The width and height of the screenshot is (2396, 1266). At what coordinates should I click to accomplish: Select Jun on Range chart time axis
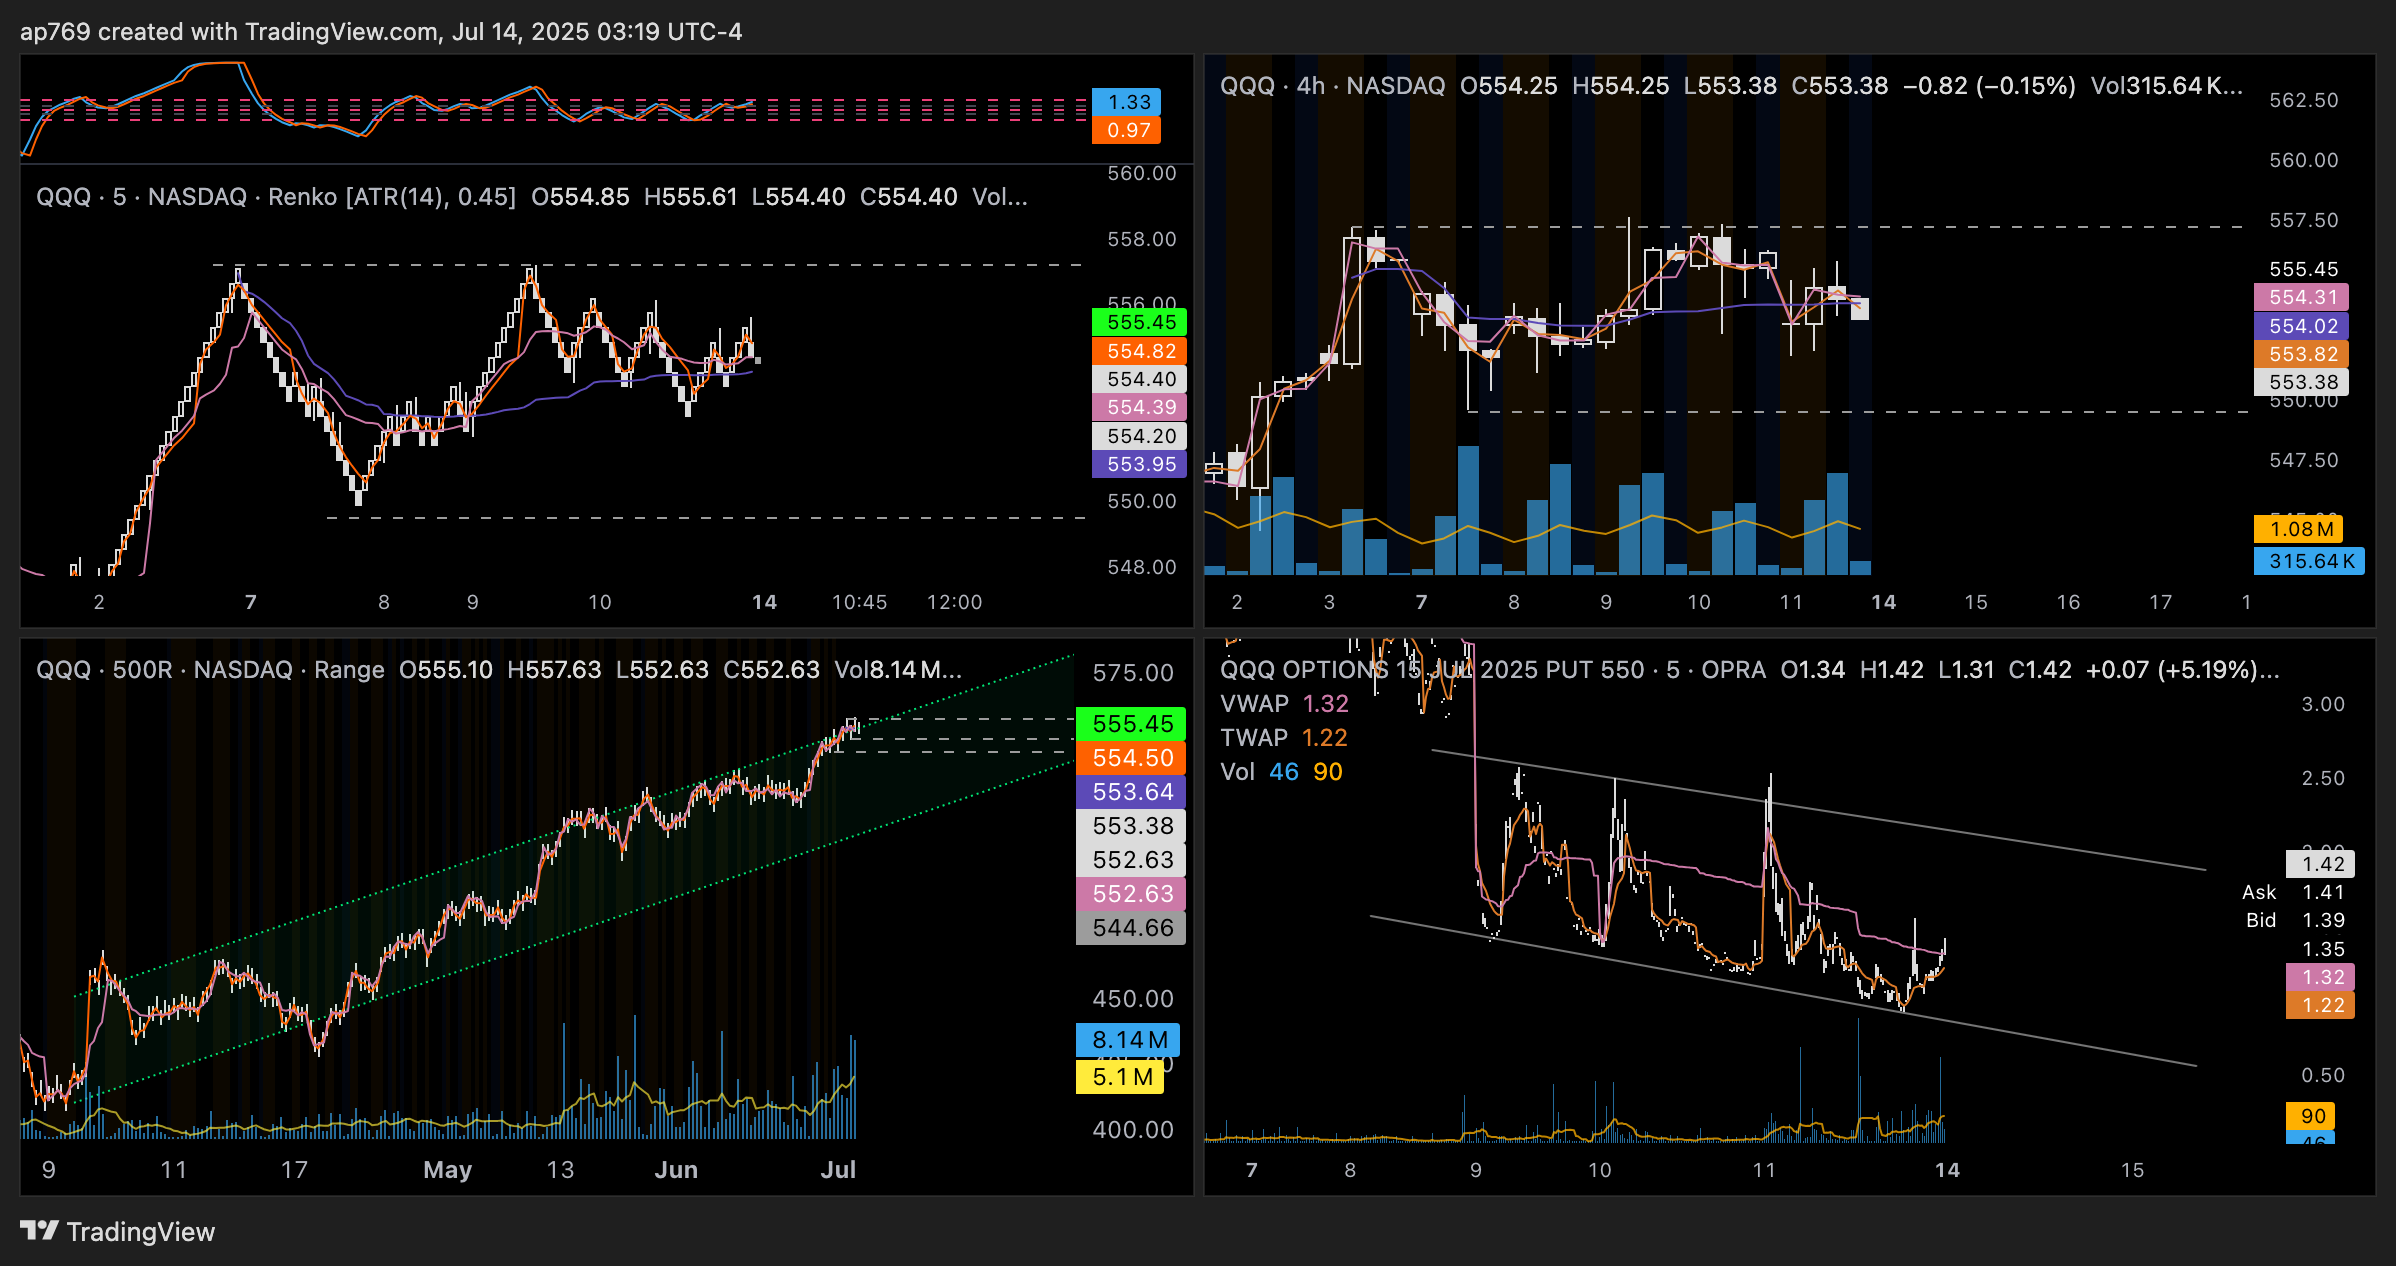(x=676, y=1170)
